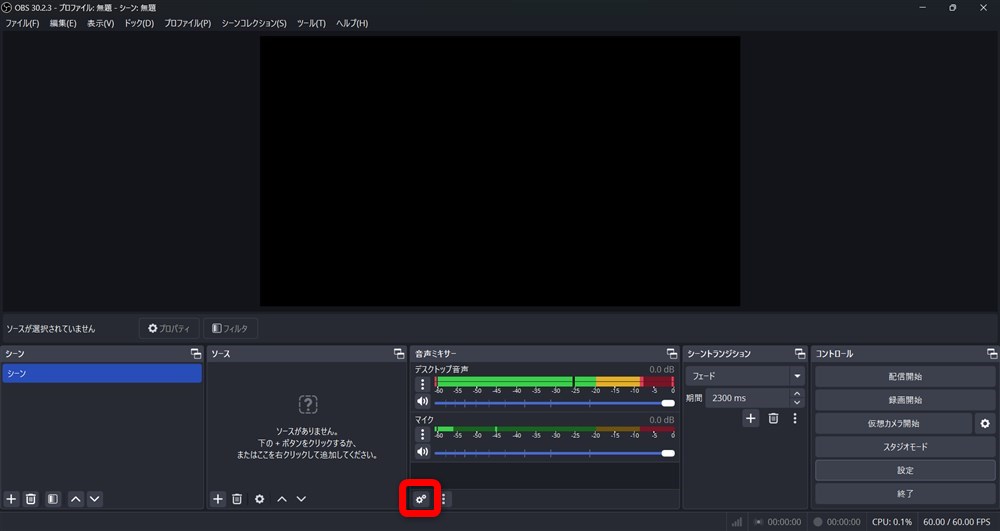Click the transition duration 2300 ms field
Viewport: 1000px width, 531px height.
coord(747,398)
